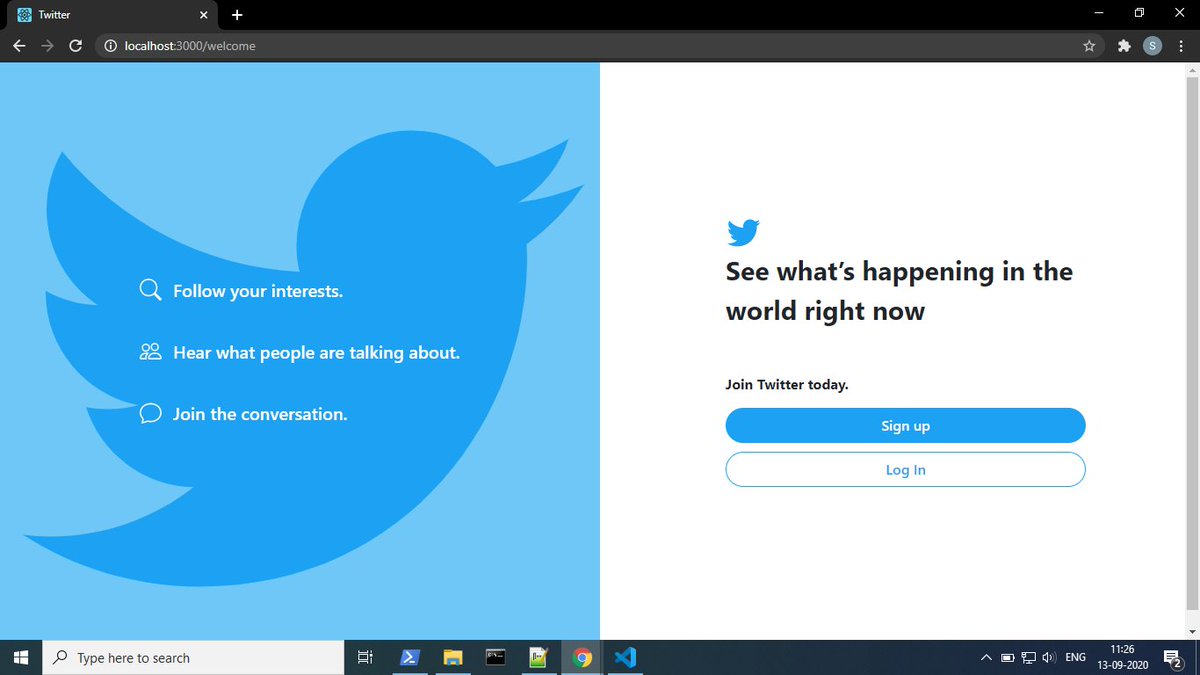
Task: Open Visual Studio Code from the taskbar
Action: pos(625,658)
